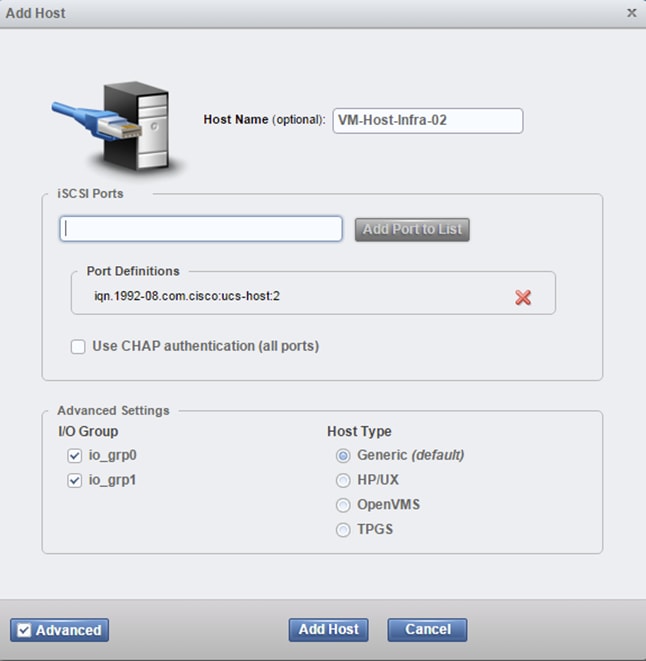
Task: Click the Host Name (optional) label
Action: pyautogui.click(x=264, y=120)
